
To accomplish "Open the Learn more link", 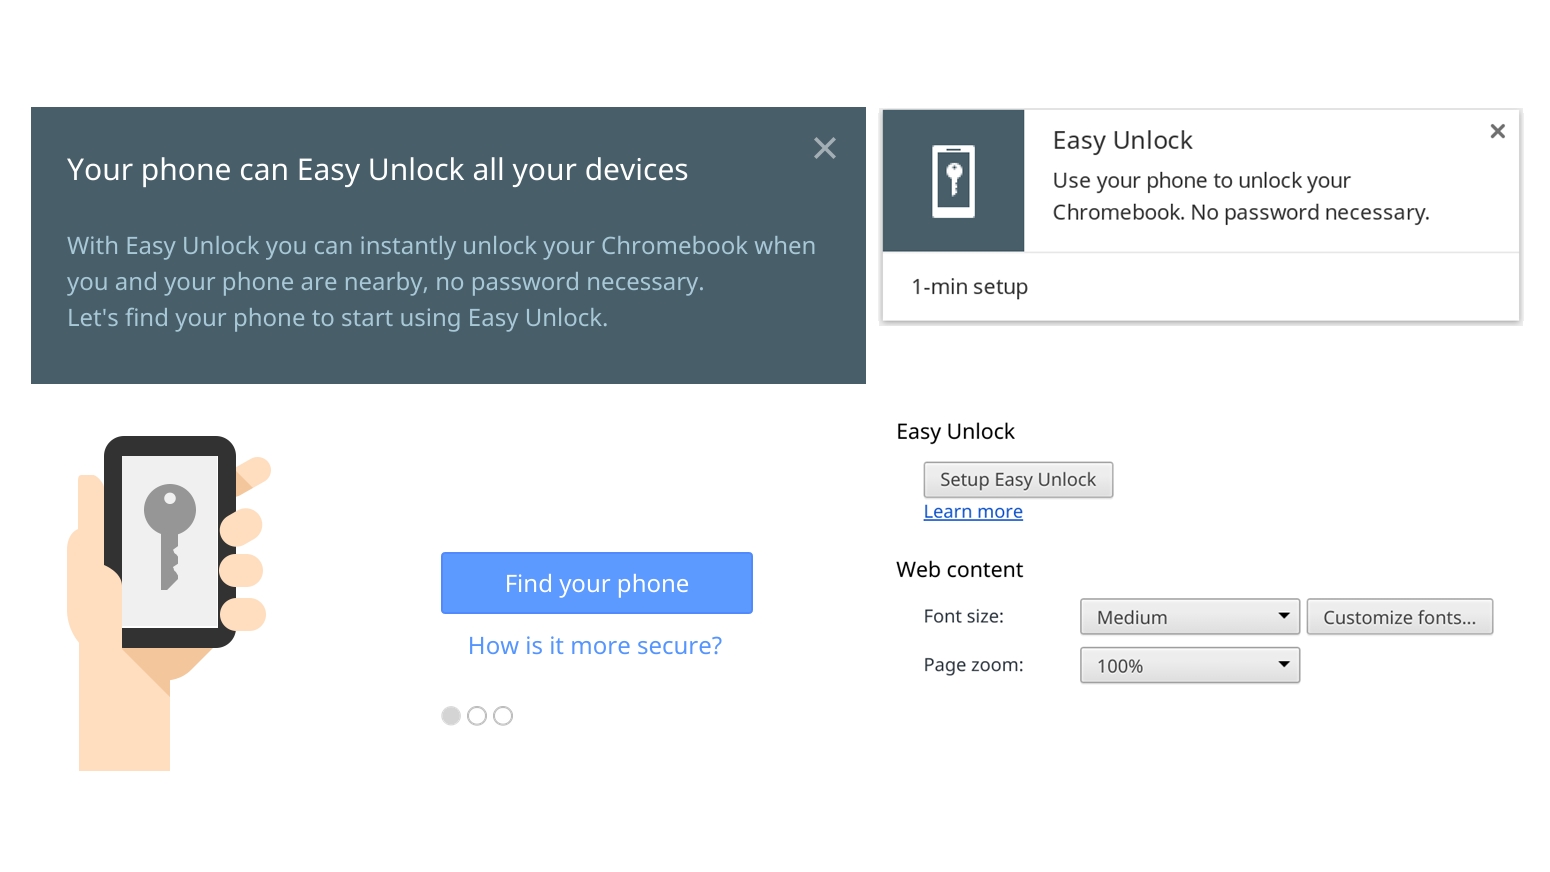I will point(973,512).
